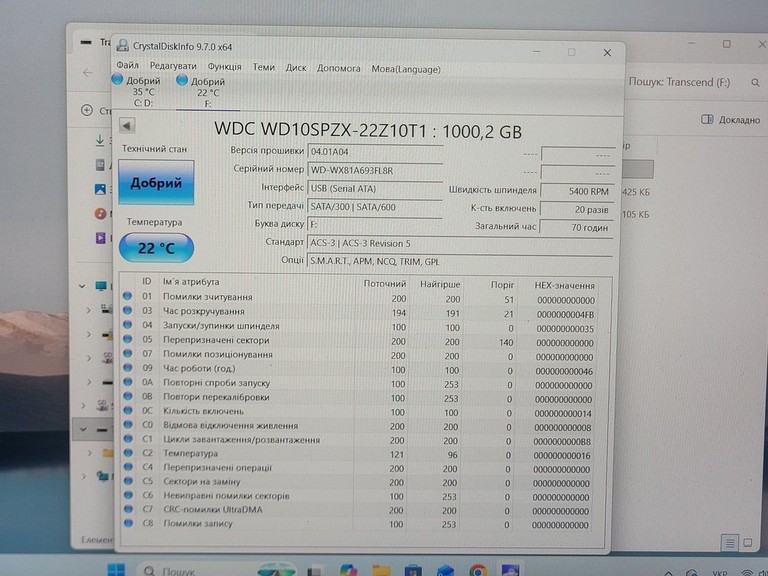Viewport: 768px width, 576px height.
Task: Click the CrystalDiskInfo title bar app icon
Action: (122, 46)
